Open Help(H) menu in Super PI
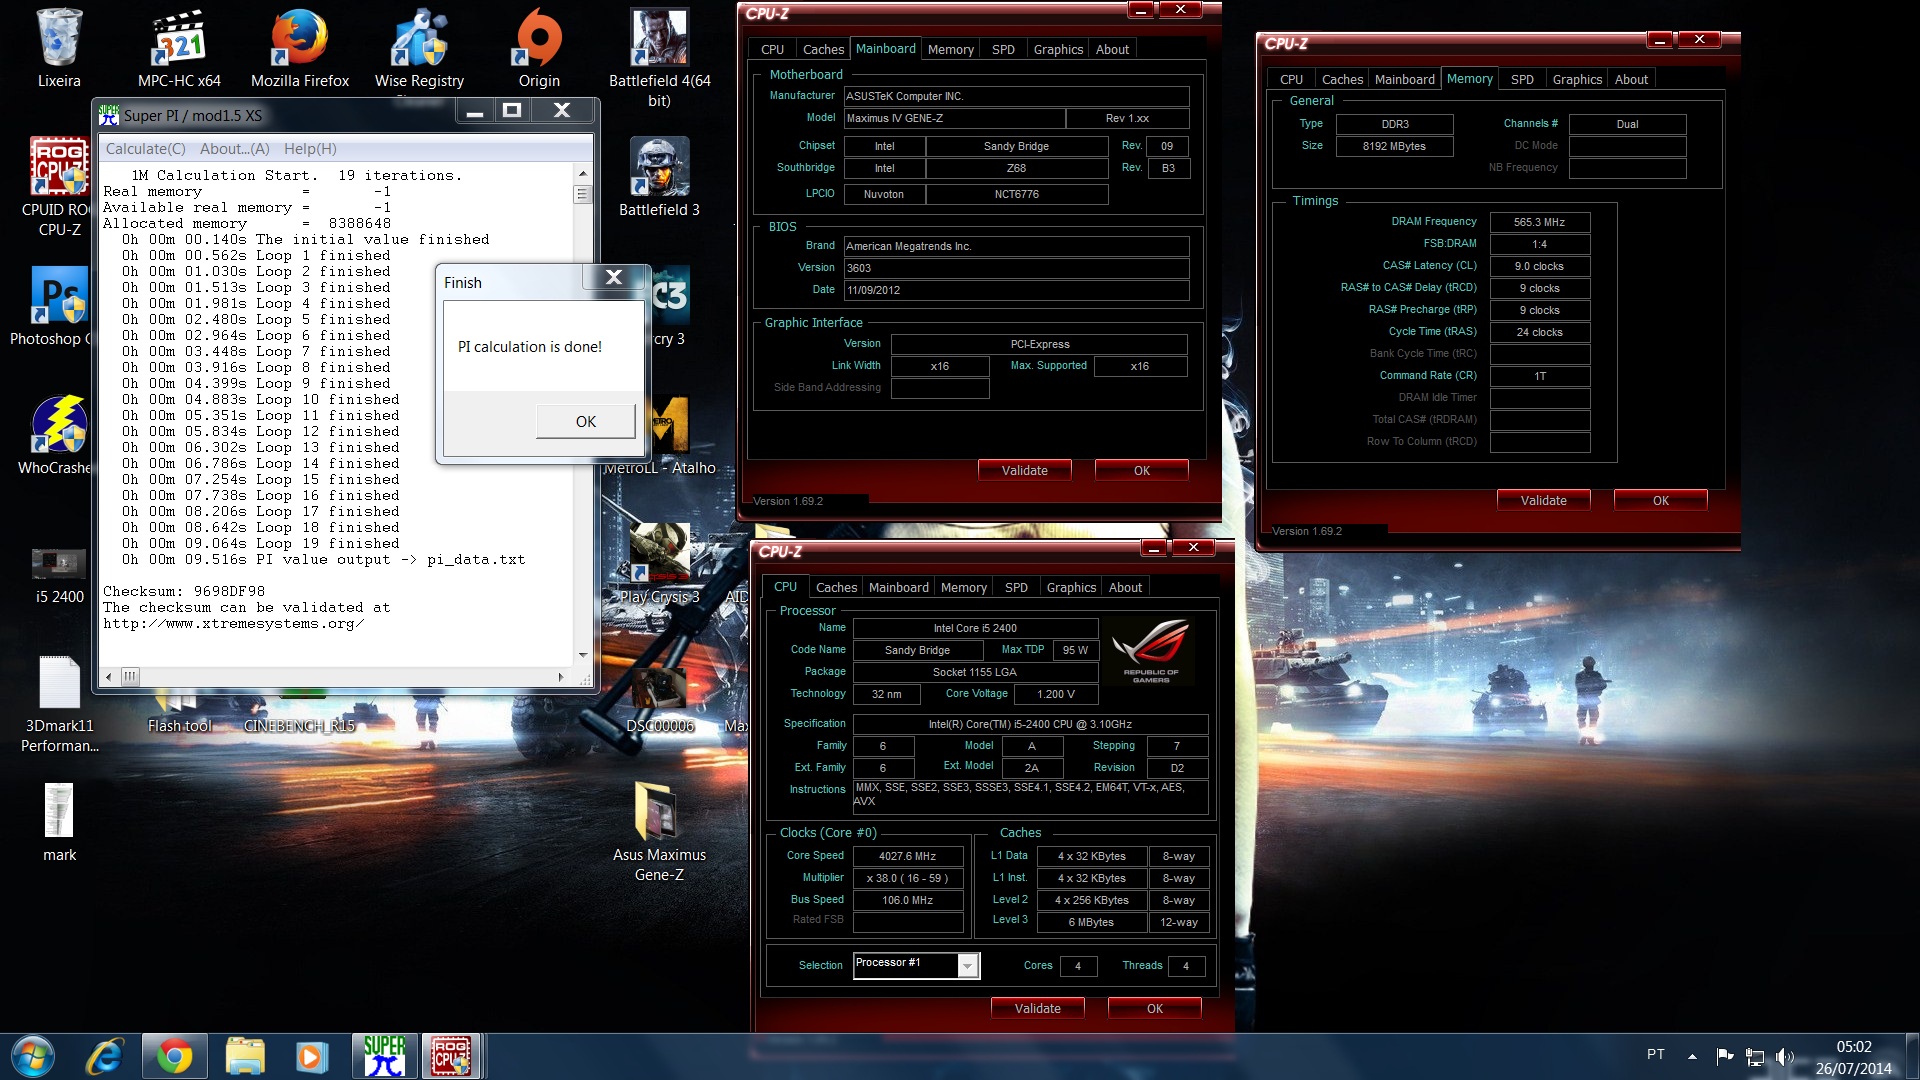Image resolution: width=1920 pixels, height=1080 pixels. (310, 149)
